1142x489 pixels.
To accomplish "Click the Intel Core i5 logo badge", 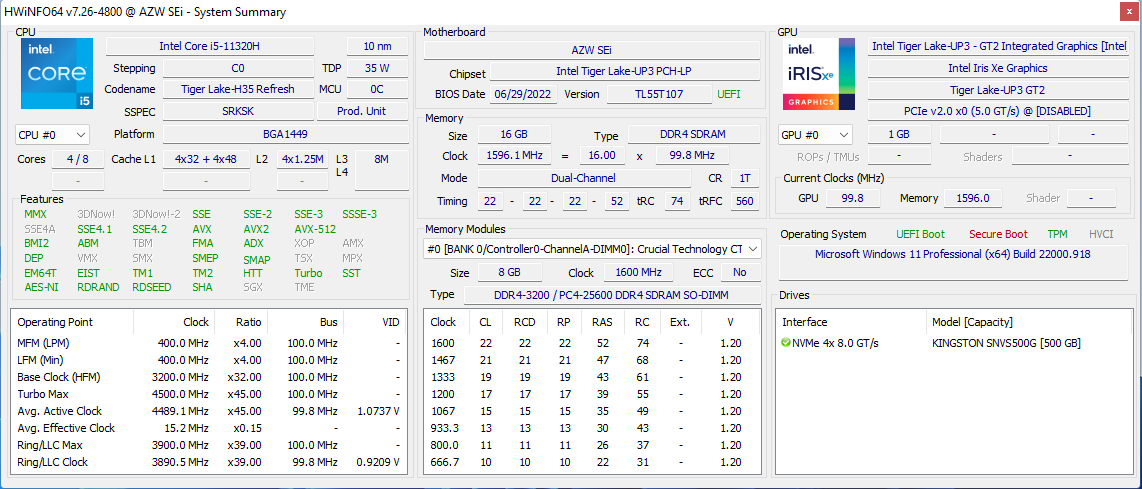I will [57, 74].
